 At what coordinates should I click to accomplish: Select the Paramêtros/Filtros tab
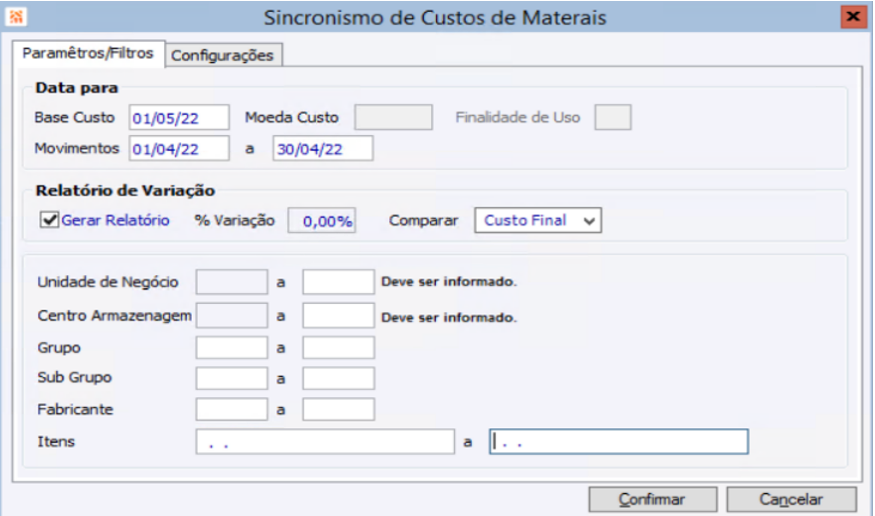click(88, 54)
